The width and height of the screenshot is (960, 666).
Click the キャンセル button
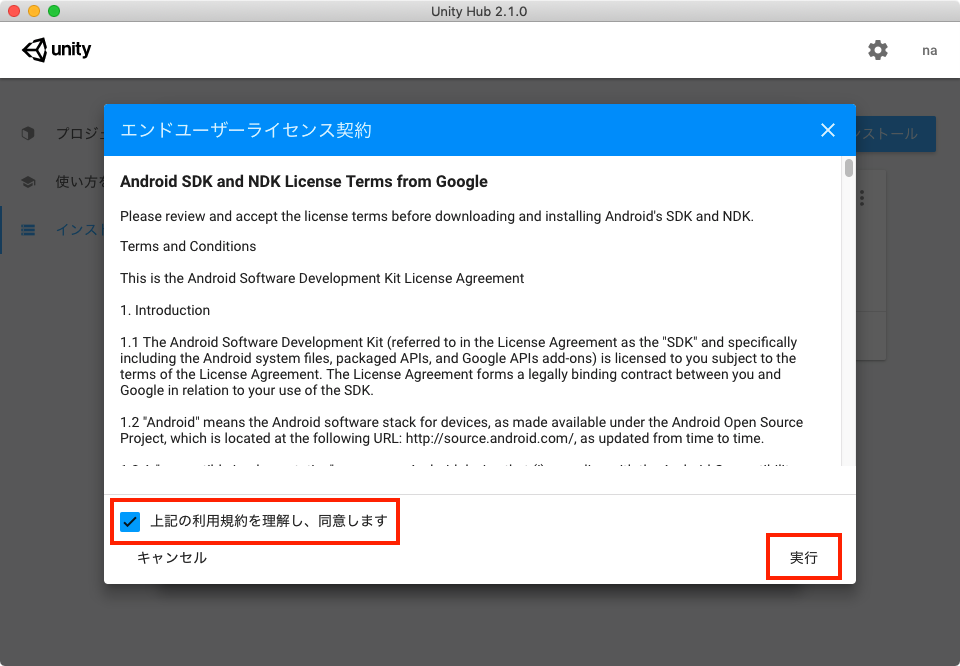(171, 558)
